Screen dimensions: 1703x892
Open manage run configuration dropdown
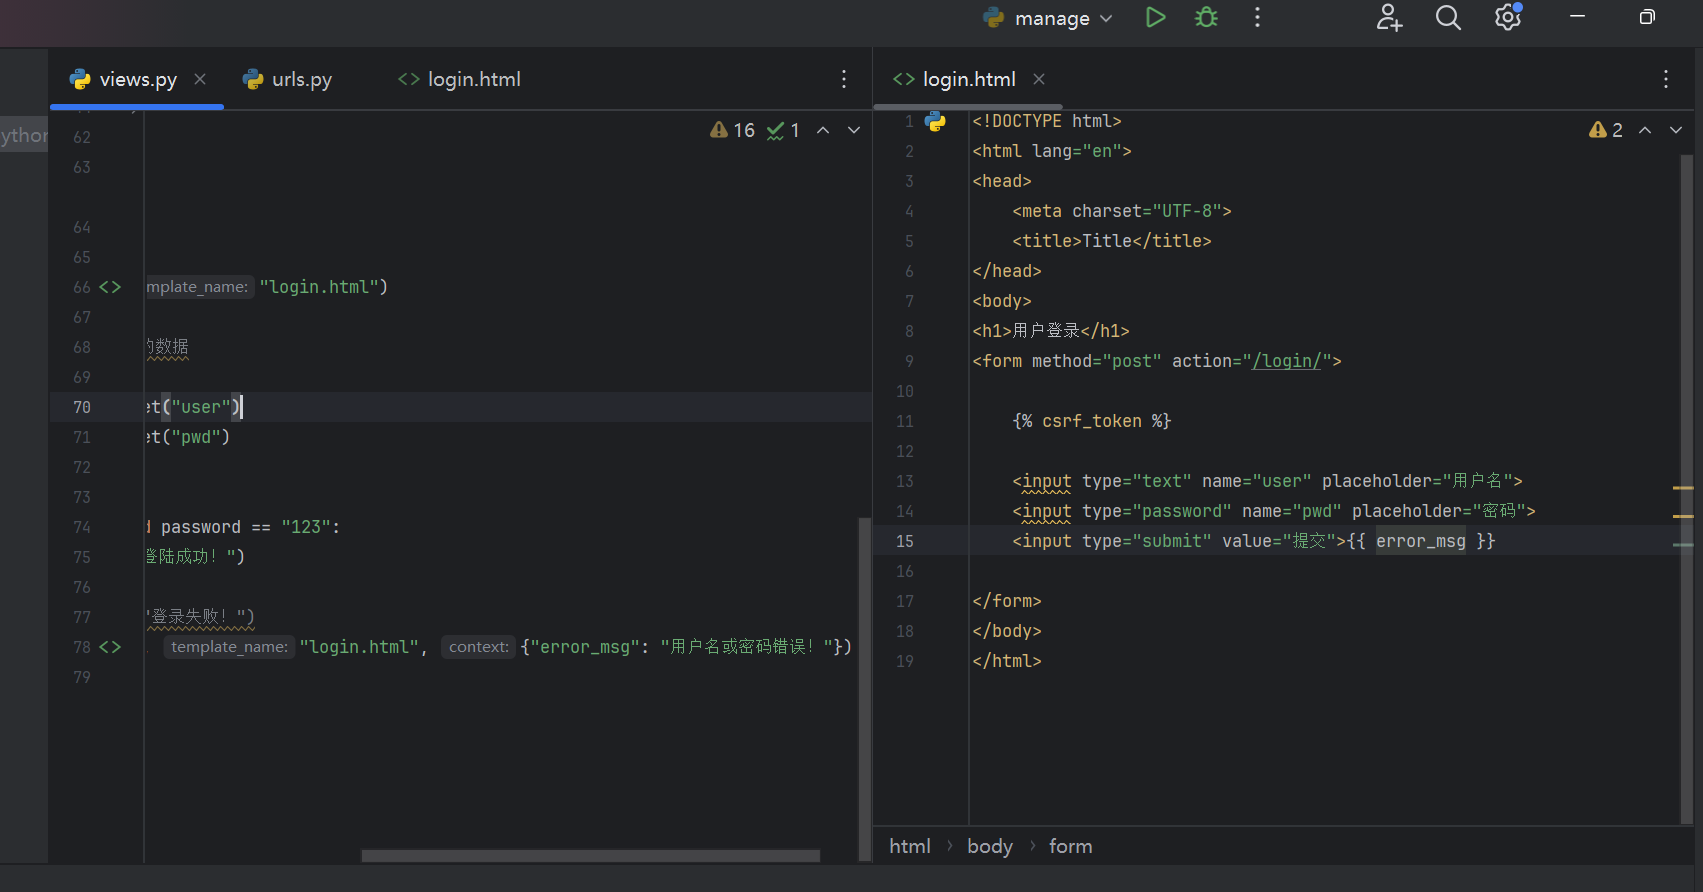pos(1048,18)
